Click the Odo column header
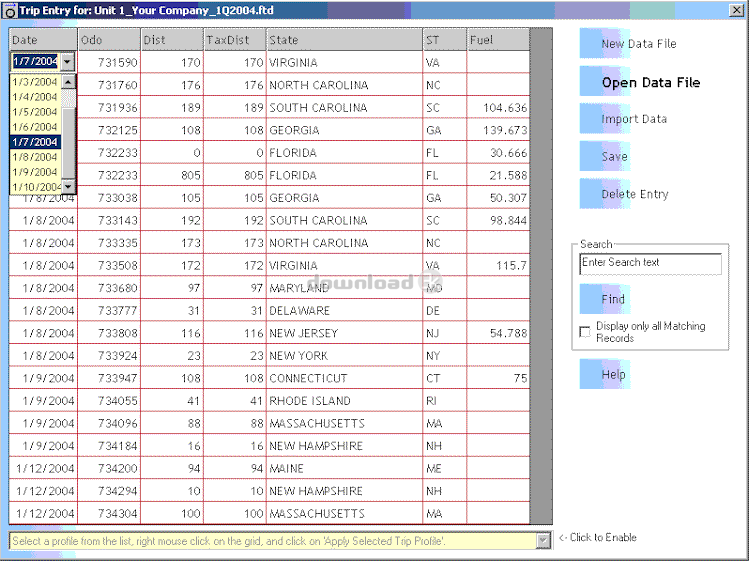Viewport: 750px width, 562px height. point(109,40)
